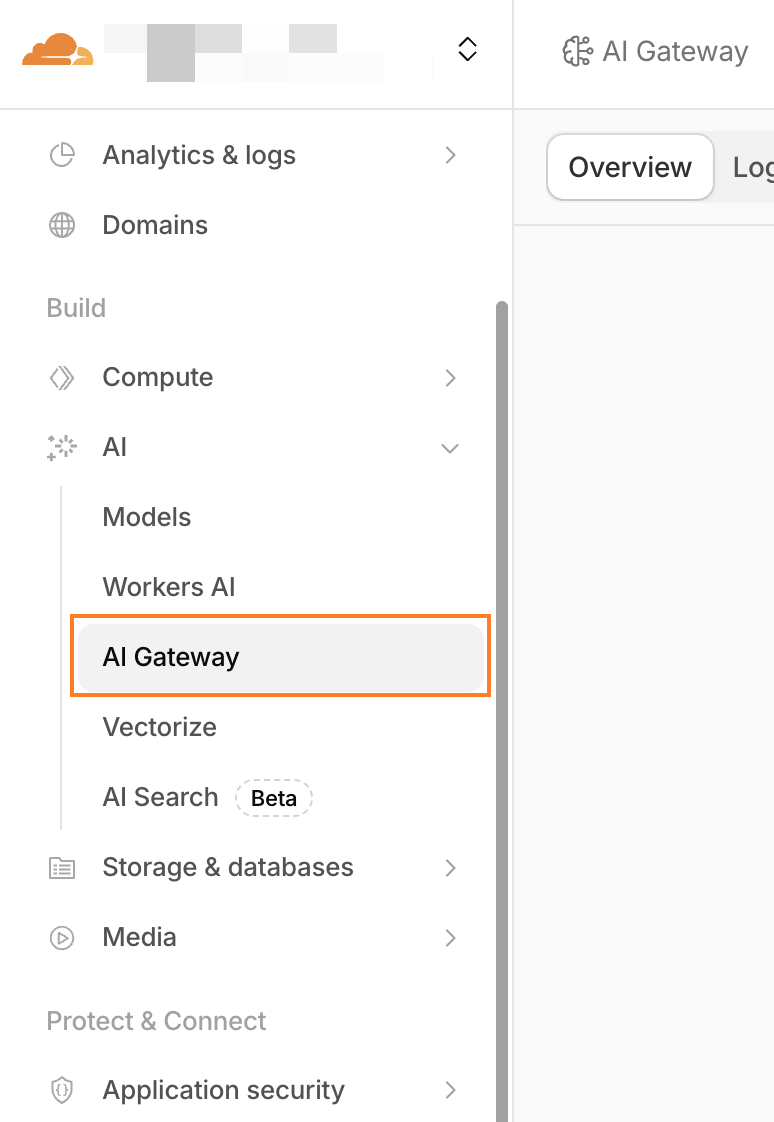Select the Models entry under AI
Viewport: 774px width, 1122px height.
coord(146,517)
